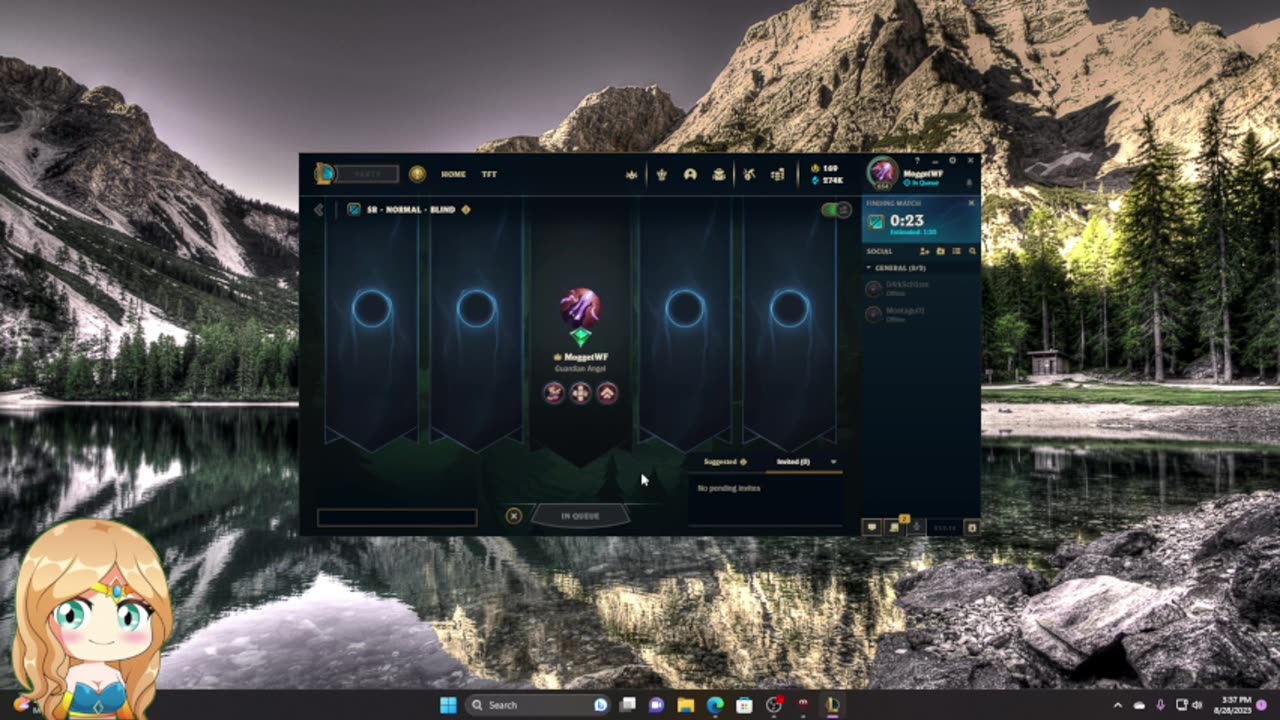This screenshot has height=720, width=1280.
Task: Search the friends list magnifier icon
Action: coord(972,251)
